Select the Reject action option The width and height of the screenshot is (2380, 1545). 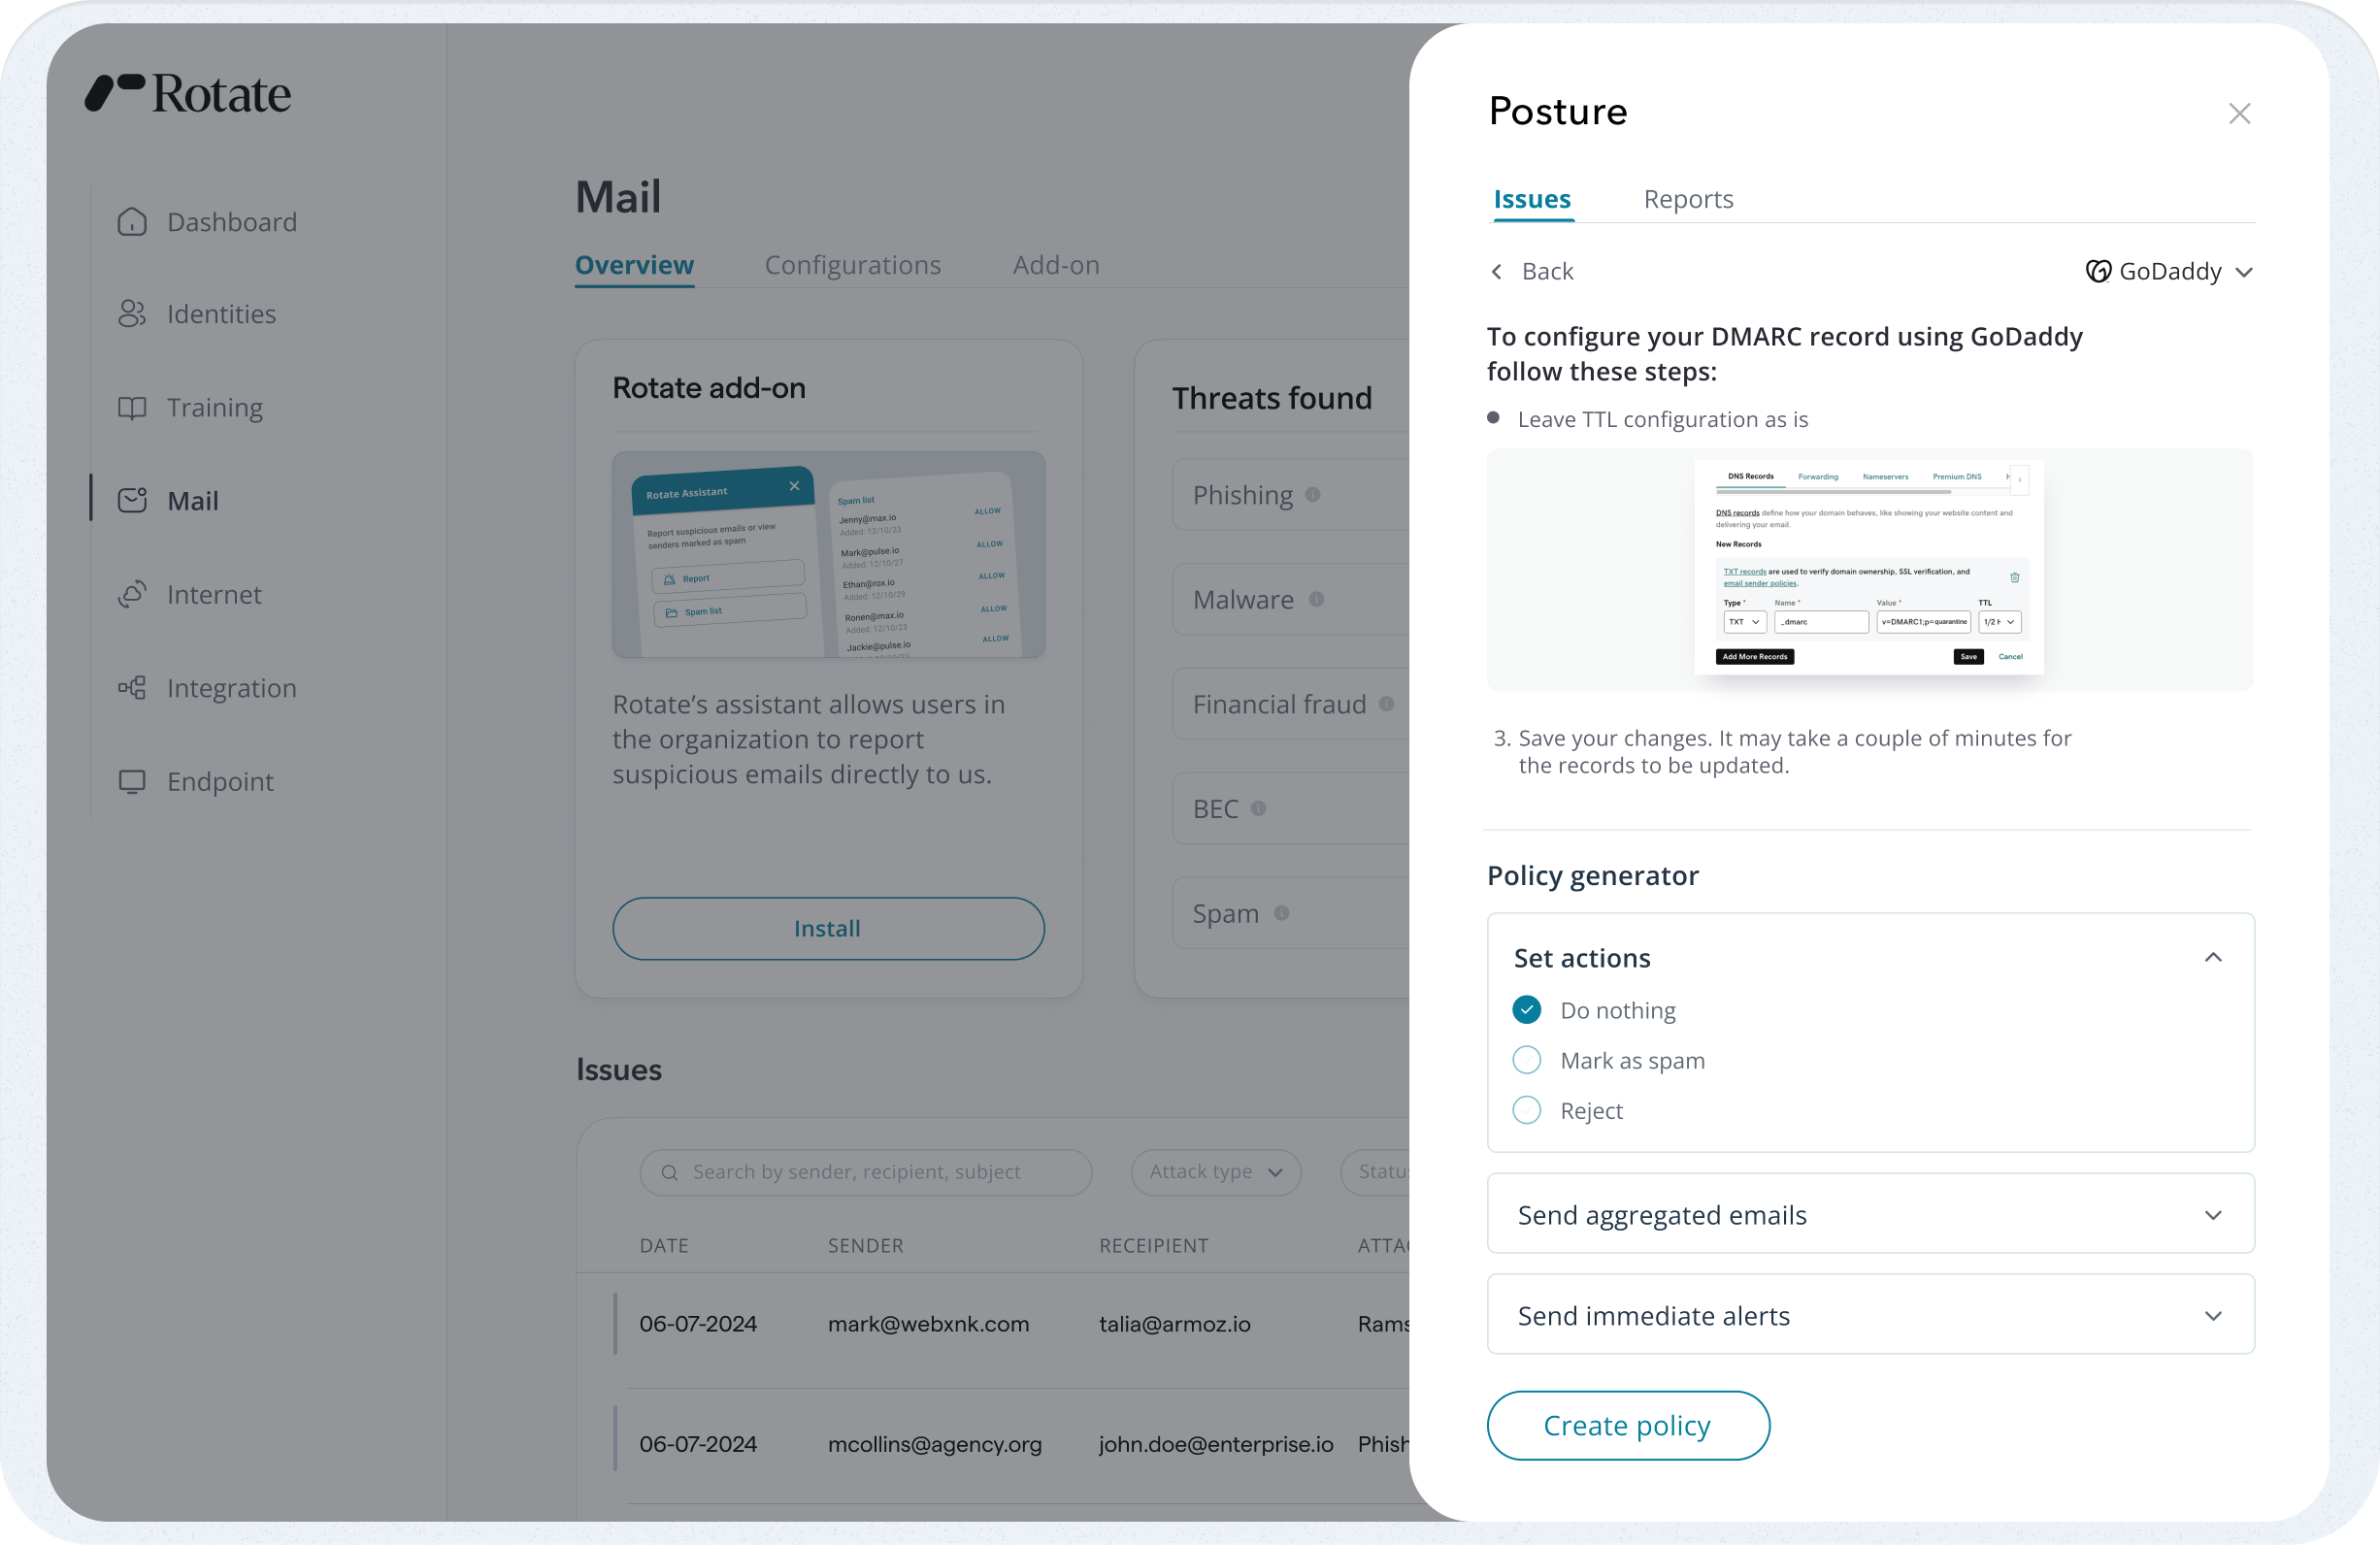[x=1526, y=1110]
